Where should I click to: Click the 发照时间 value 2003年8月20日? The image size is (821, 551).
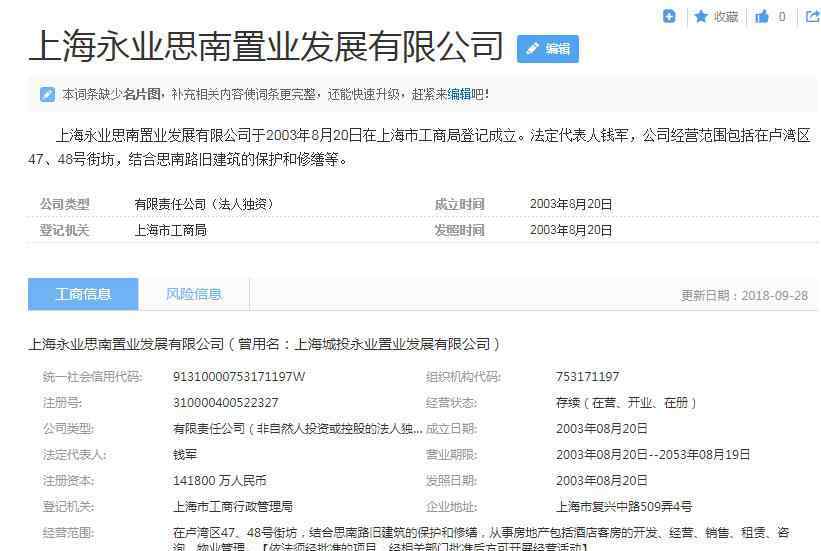point(570,230)
